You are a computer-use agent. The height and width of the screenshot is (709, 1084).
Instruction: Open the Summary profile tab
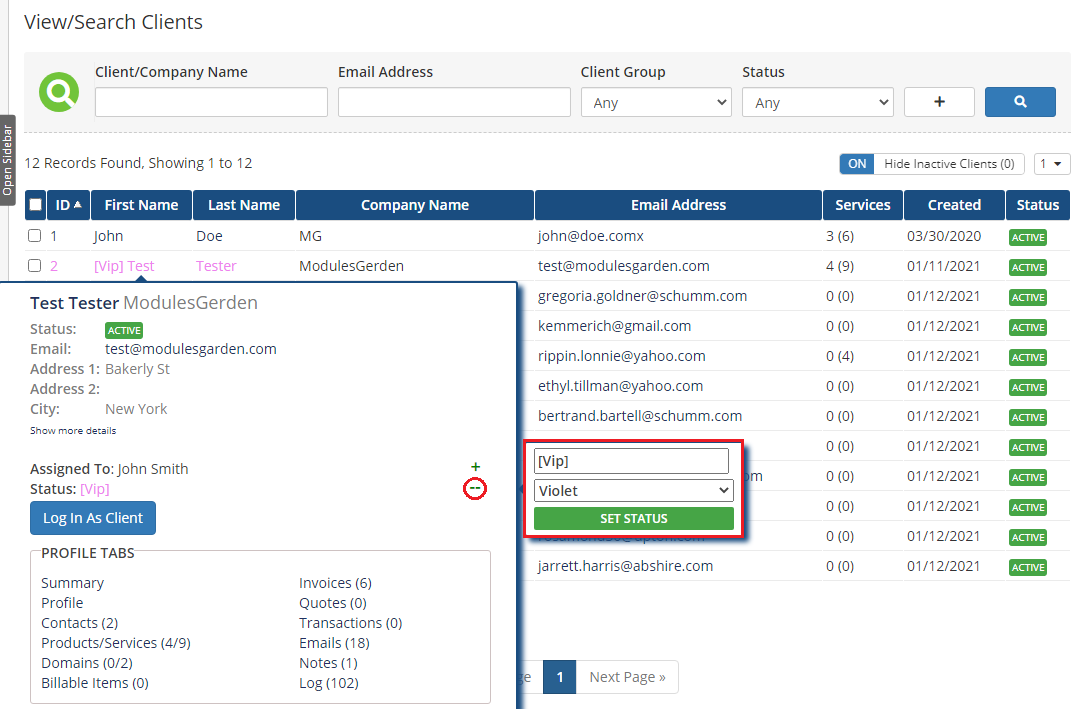[x=73, y=583]
